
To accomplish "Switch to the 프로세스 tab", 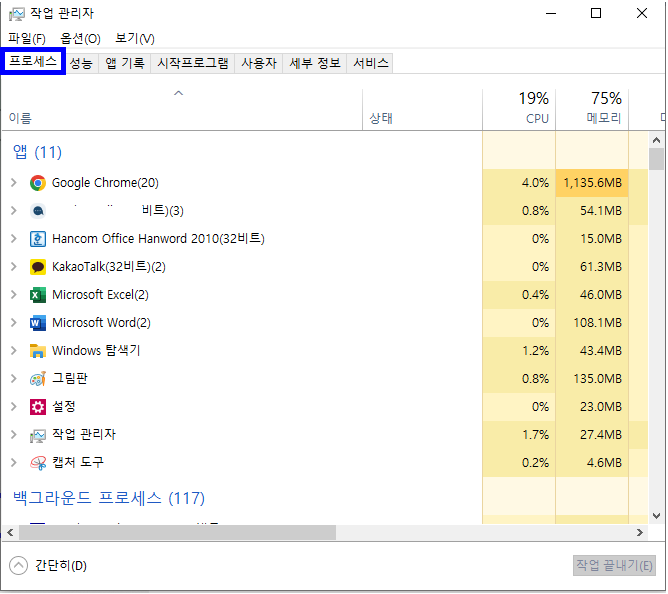I will click(33, 61).
